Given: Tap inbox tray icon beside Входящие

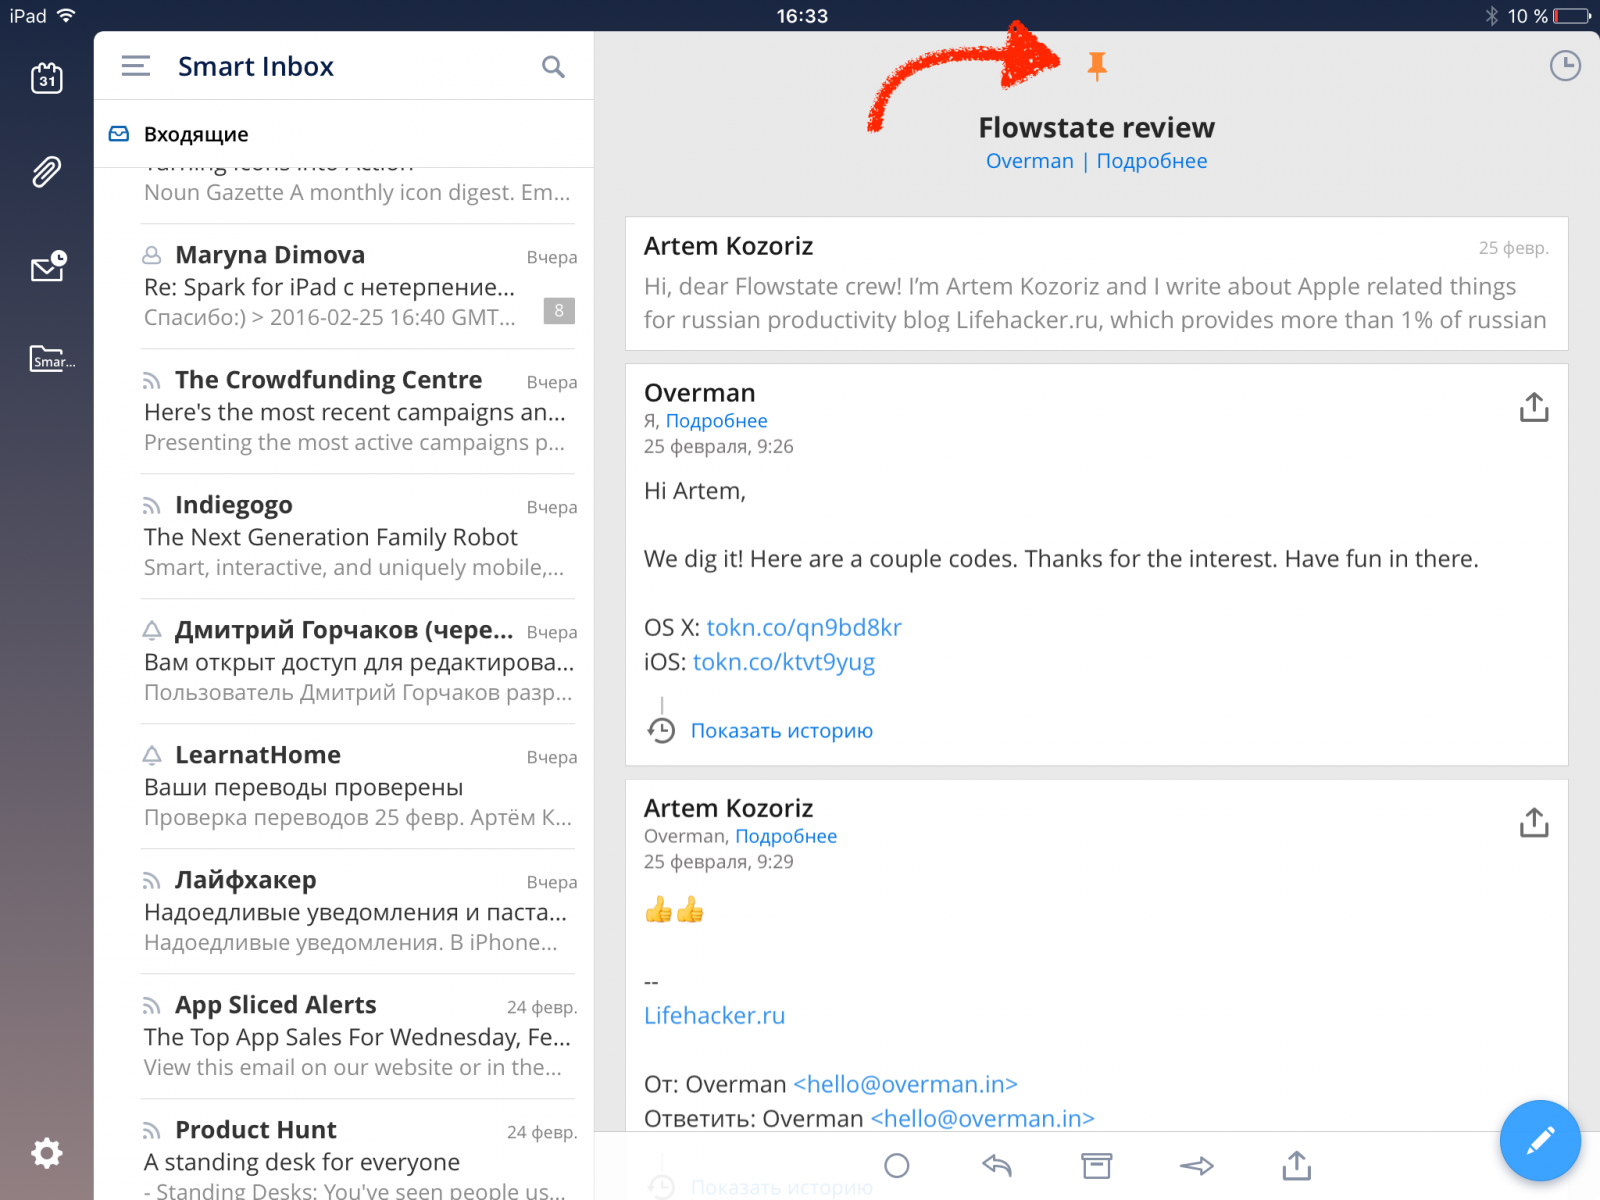Looking at the screenshot, I should pyautogui.click(x=119, y=134).
